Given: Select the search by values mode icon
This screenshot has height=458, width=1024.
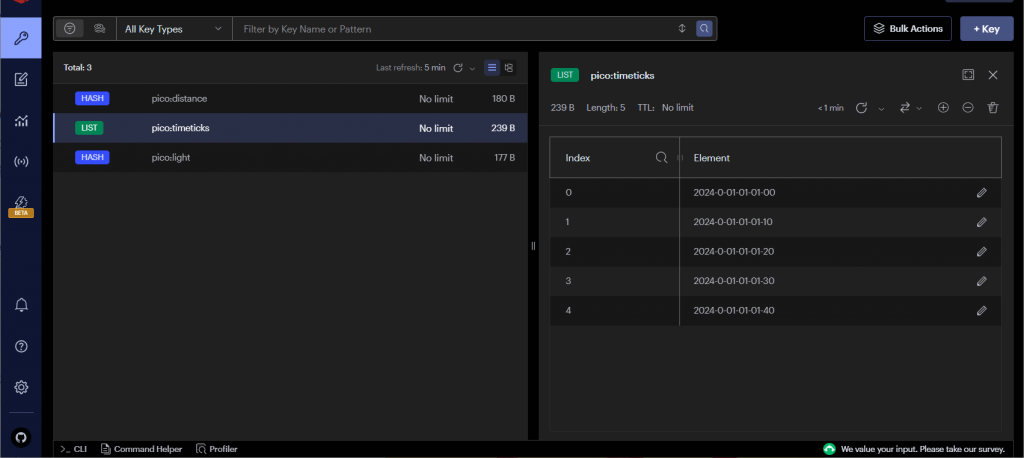Looking at the screenshot, I should (99, 29).
